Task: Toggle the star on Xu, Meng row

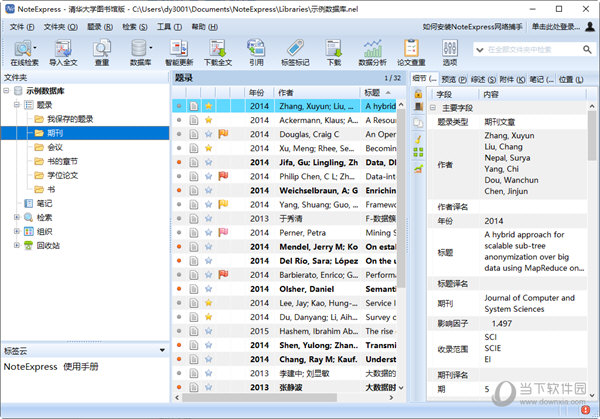Action: [x=208, y=148]
